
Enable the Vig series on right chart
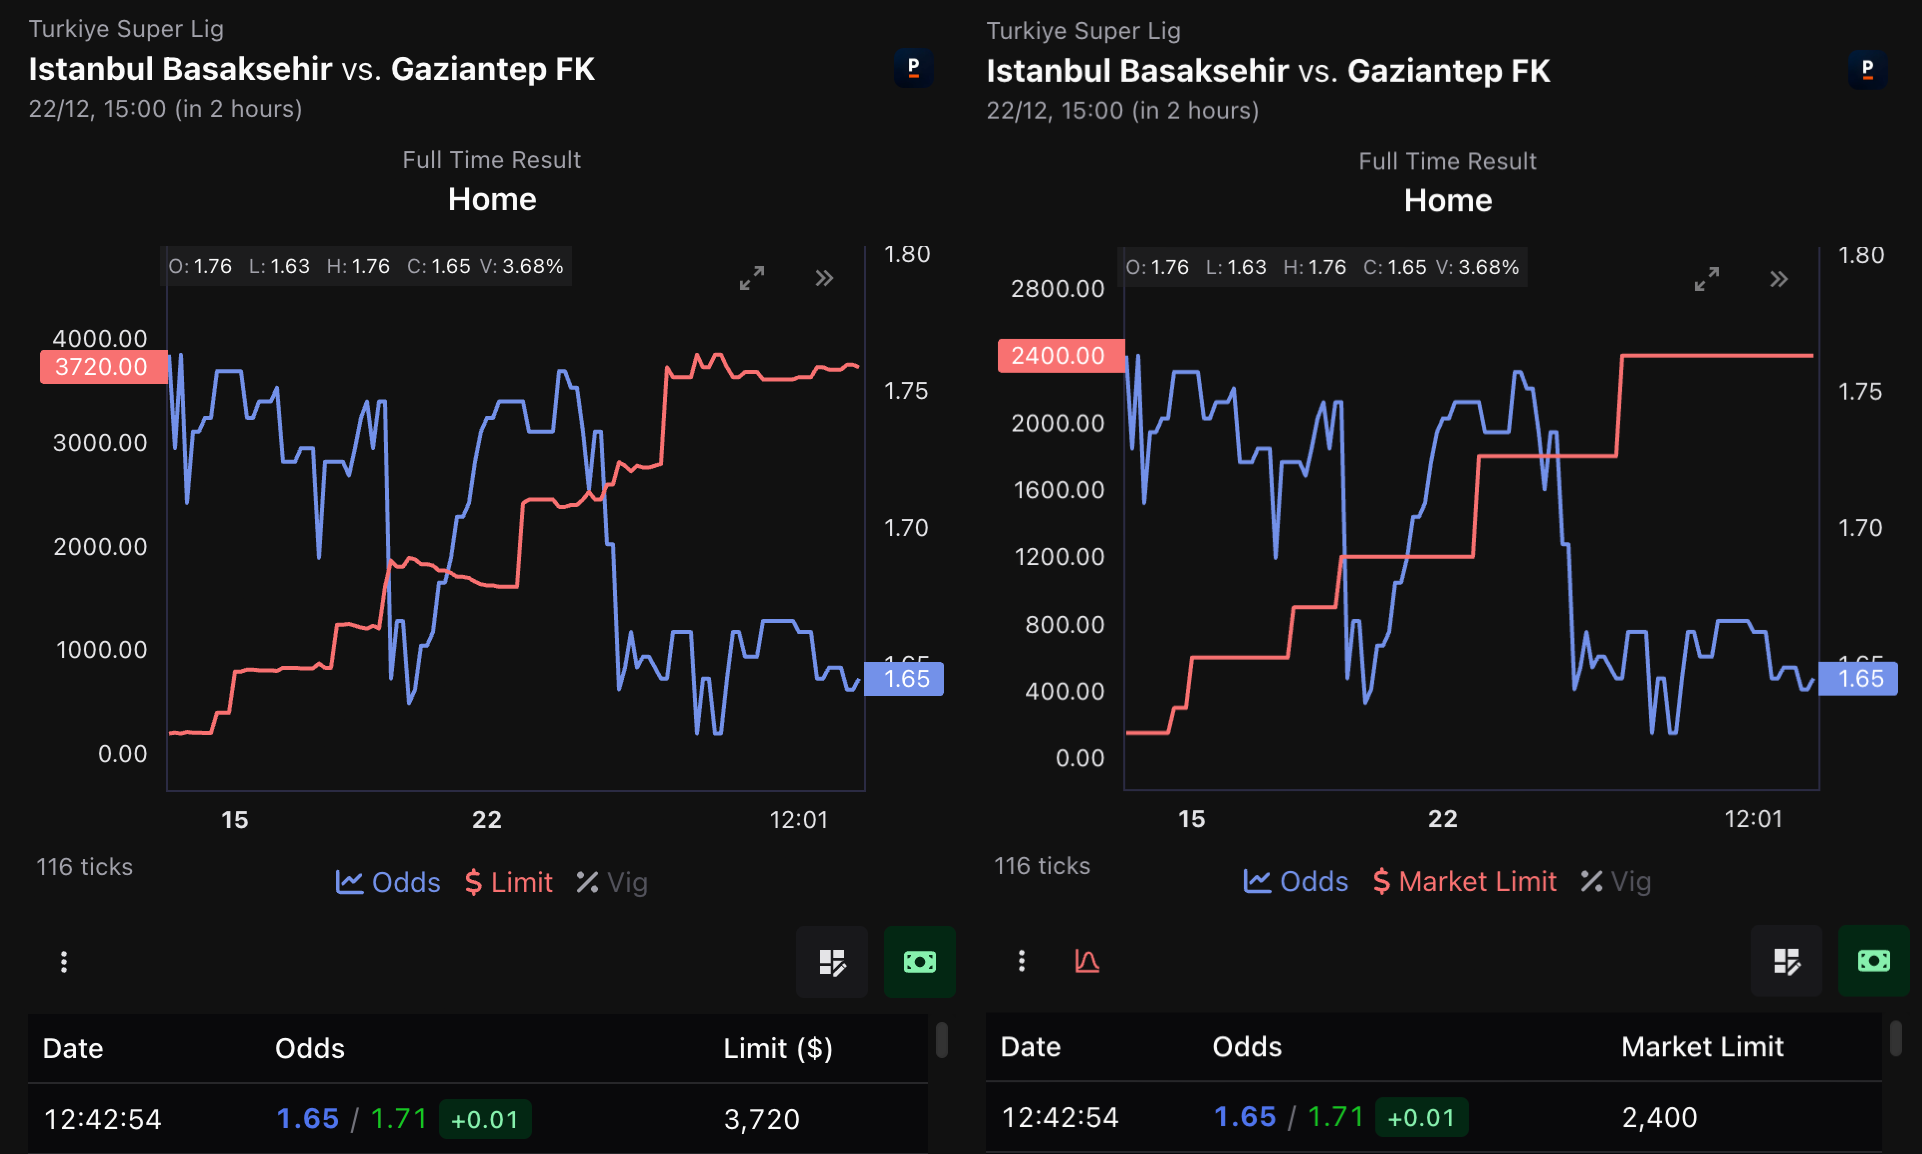(1616, 881)
